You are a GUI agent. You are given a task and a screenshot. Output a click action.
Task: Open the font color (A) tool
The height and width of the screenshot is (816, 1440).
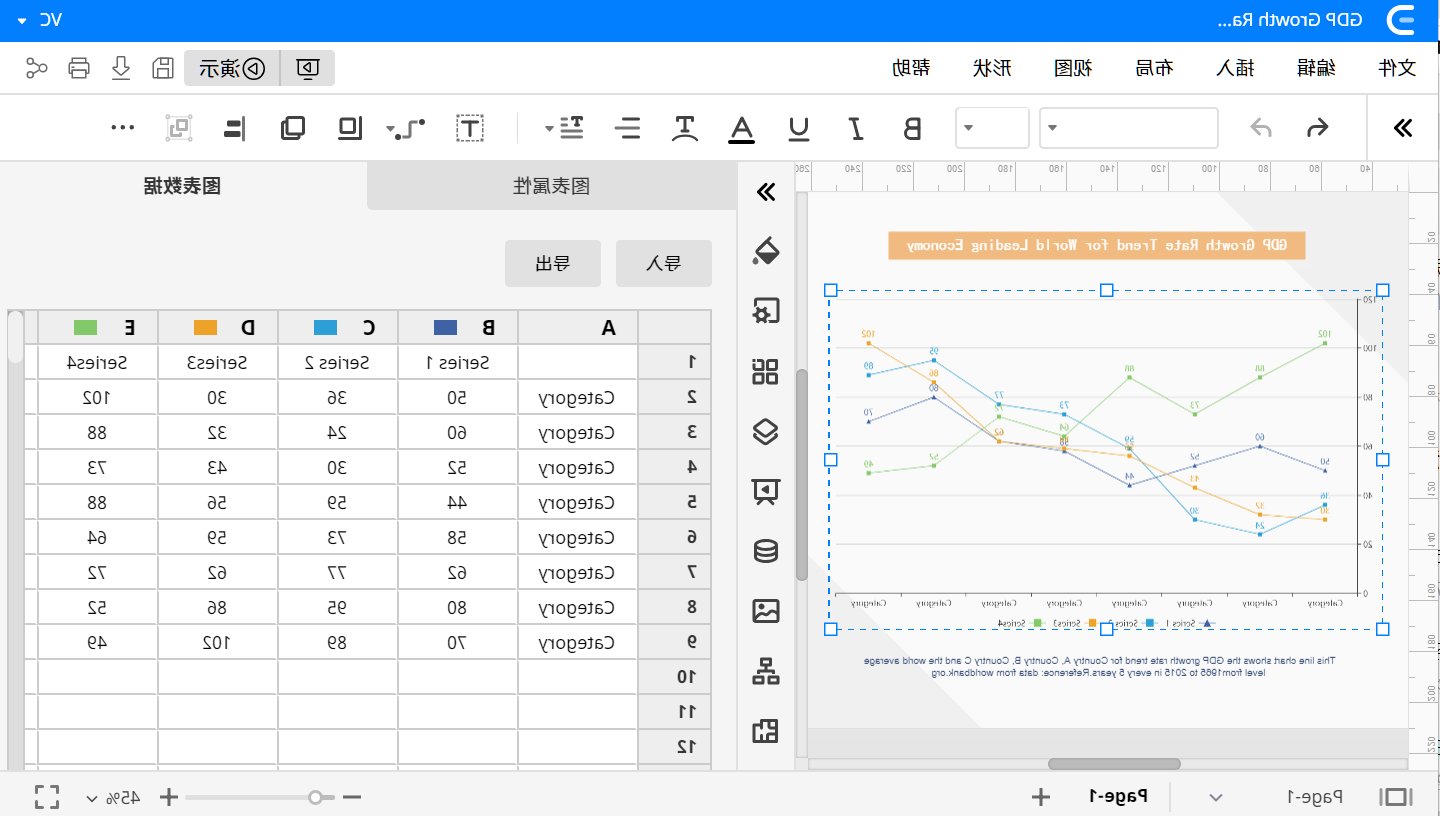[x=741, y=129]
